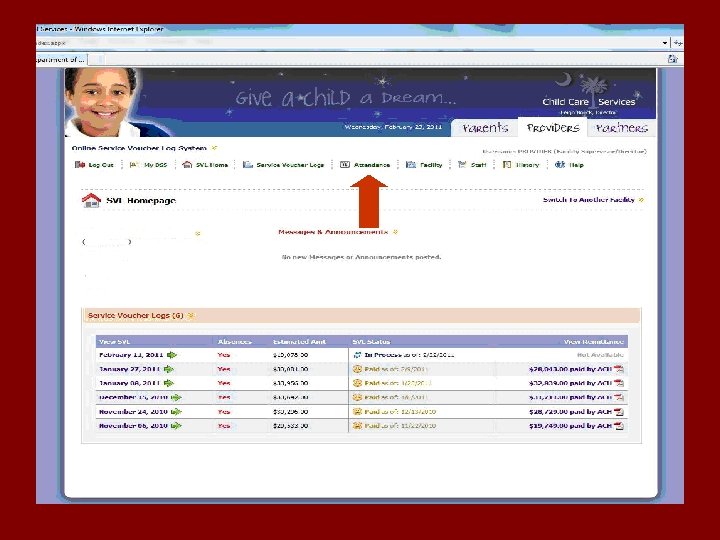720x540 pixels.
Task: Open the address bar dropdown arrow
Action: coord(665,43)
